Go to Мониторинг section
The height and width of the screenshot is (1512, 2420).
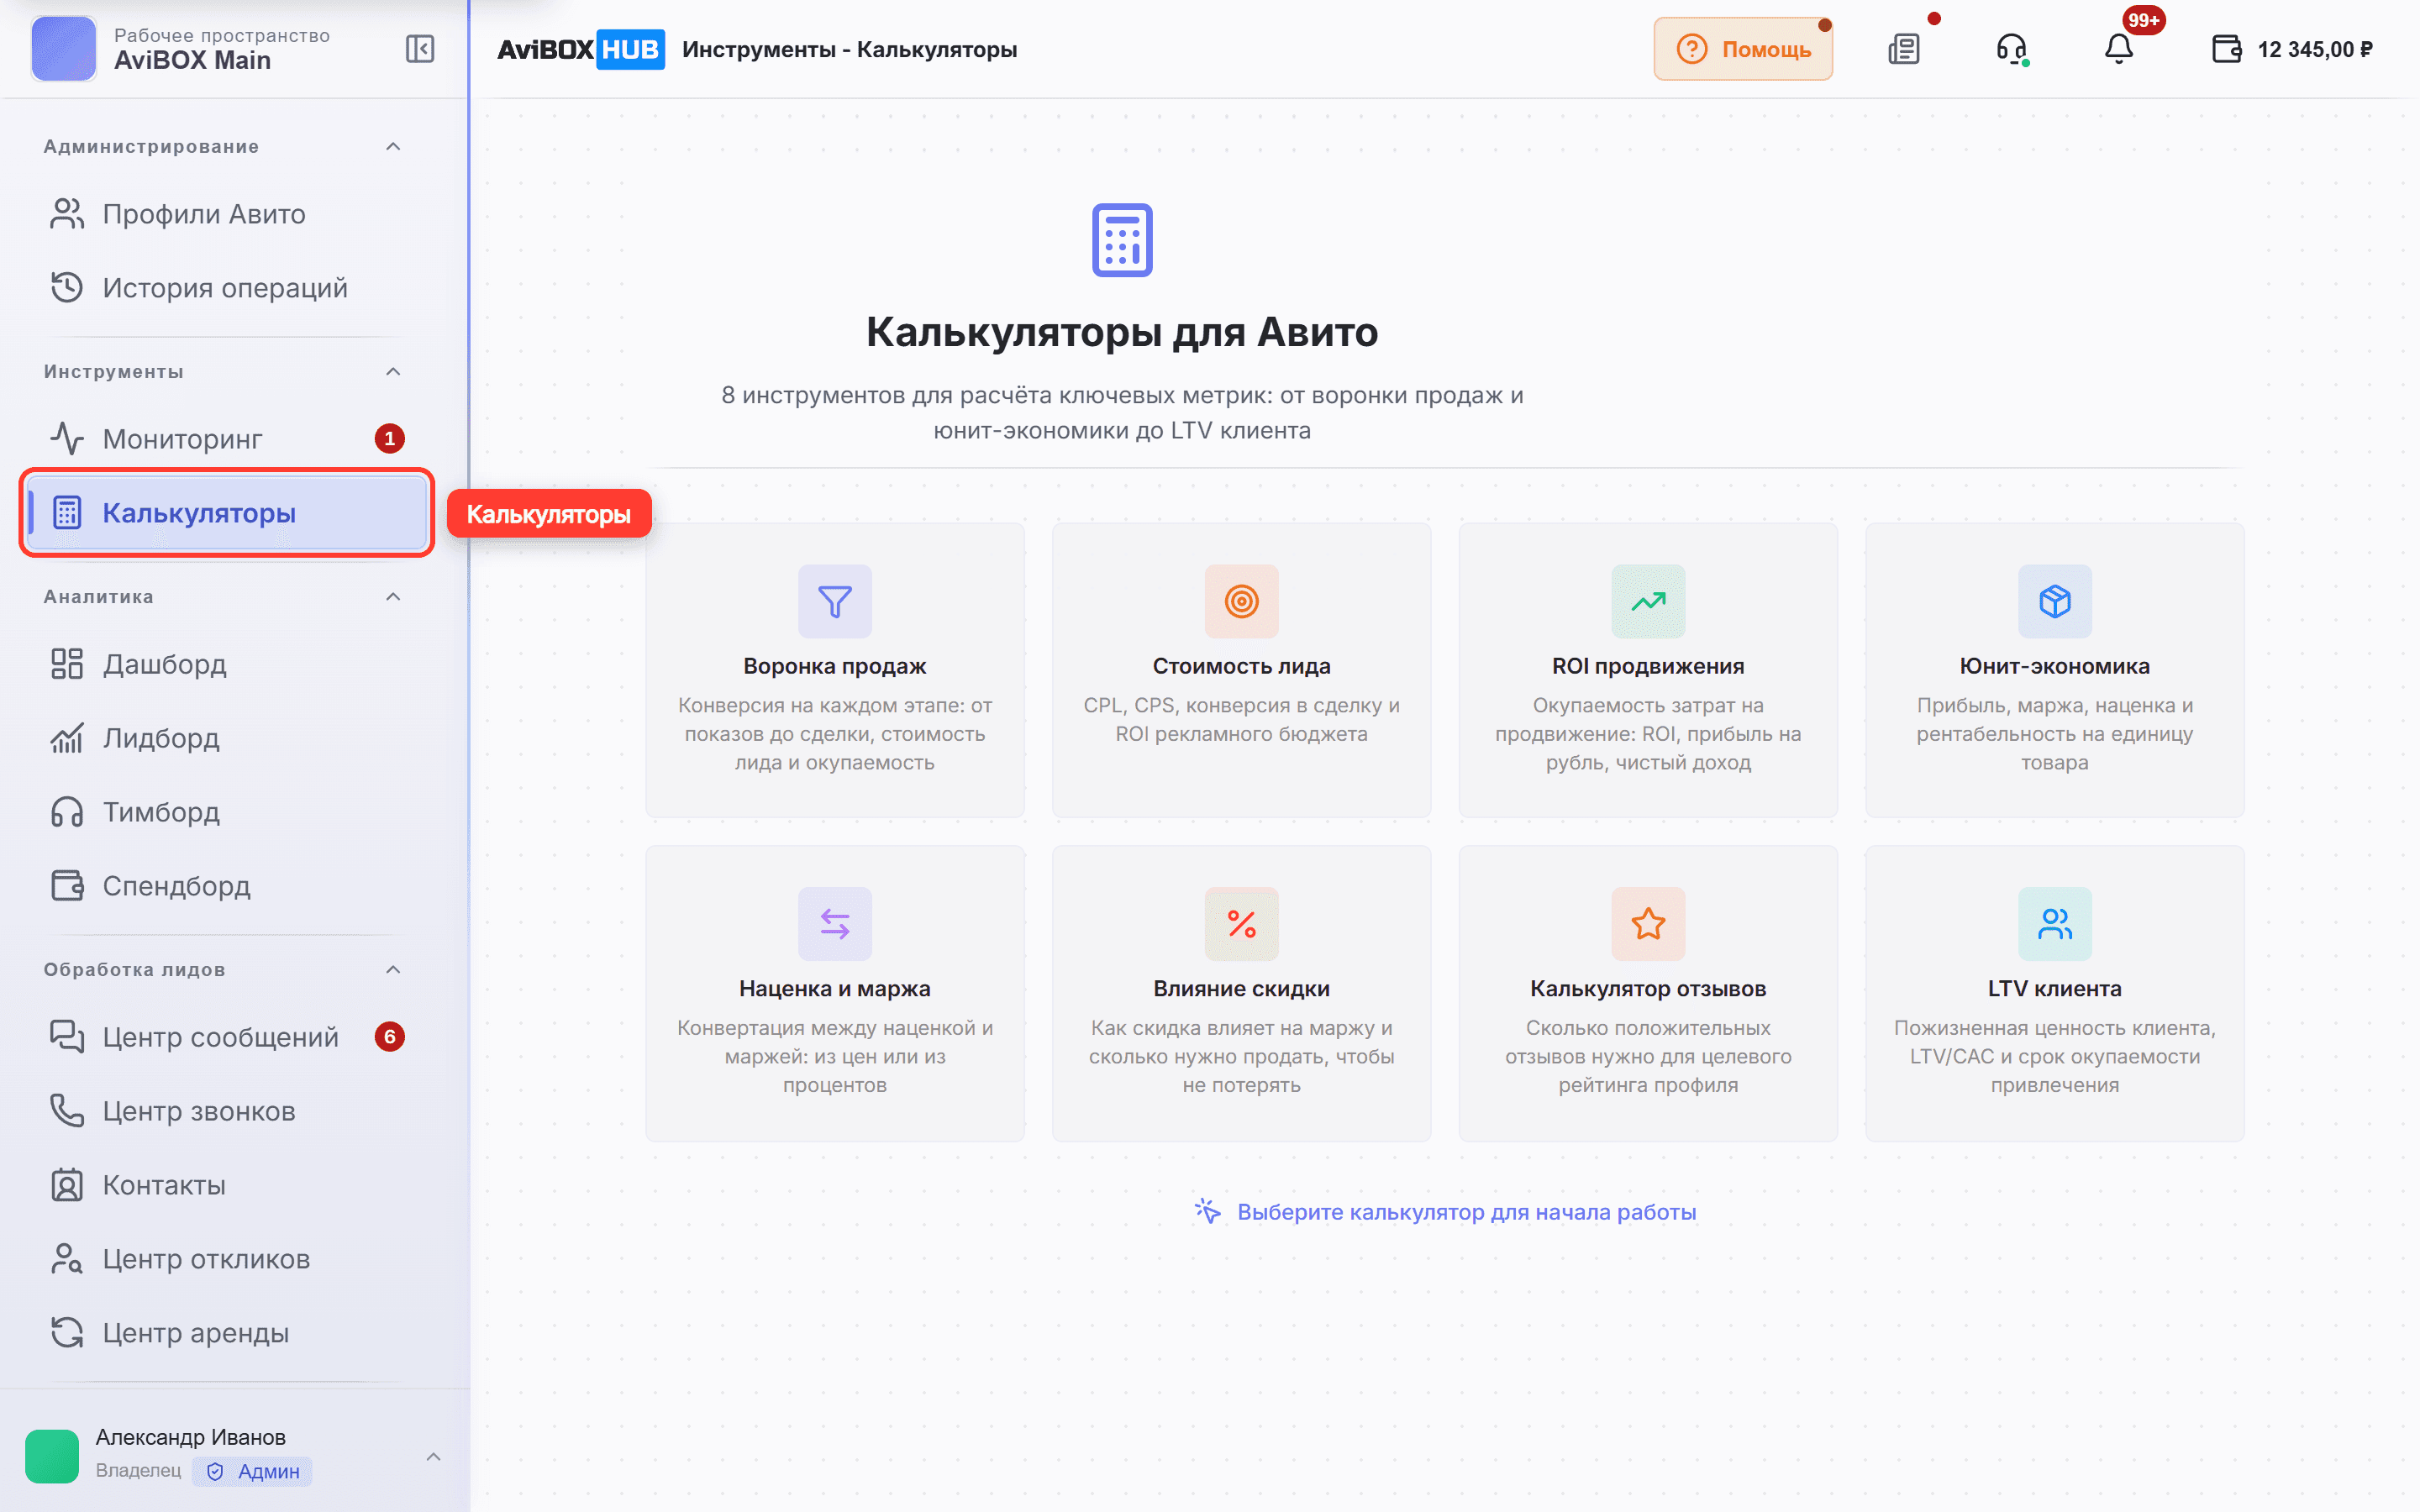click(x=227, y=439)
